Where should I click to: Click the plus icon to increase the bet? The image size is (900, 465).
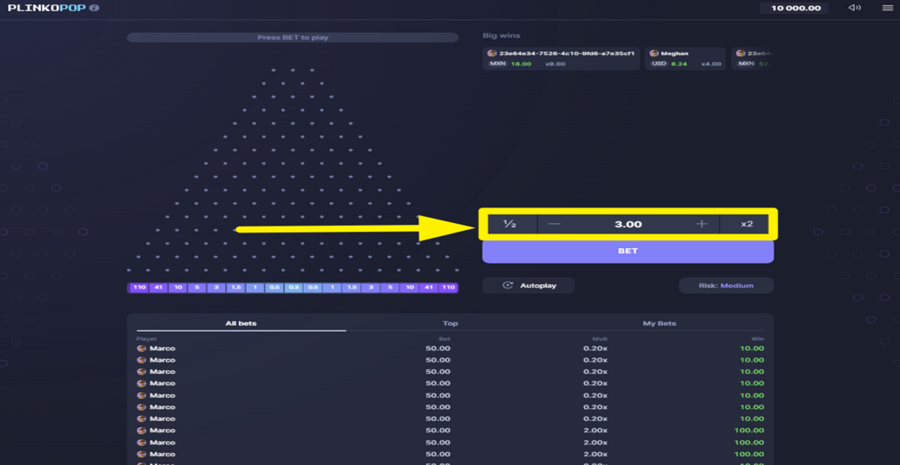[x=701, y=224]
